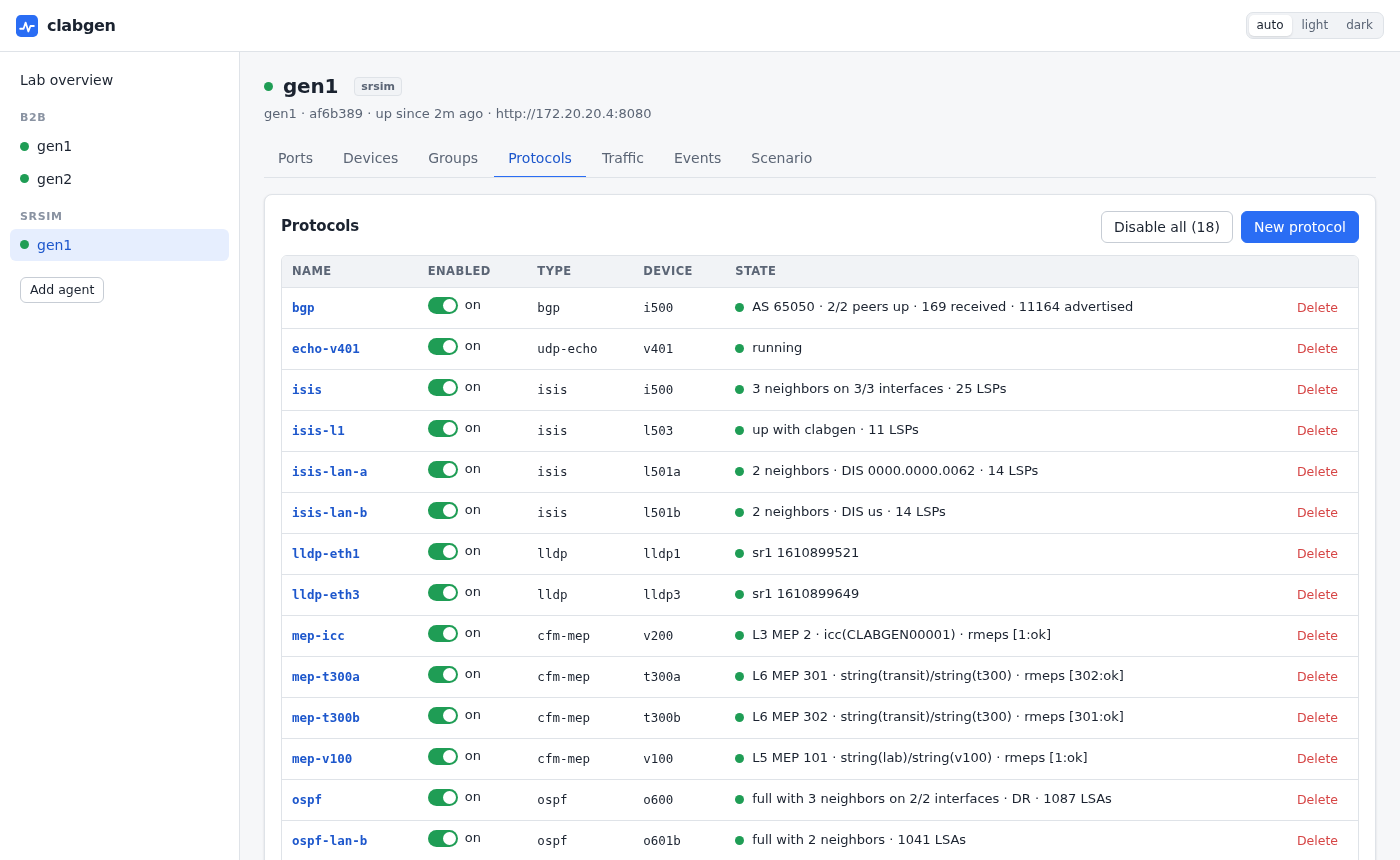This screenshot has height=860, width=1400.
Task: Switch to the light theme
Action: click(x=1315, y=25)
